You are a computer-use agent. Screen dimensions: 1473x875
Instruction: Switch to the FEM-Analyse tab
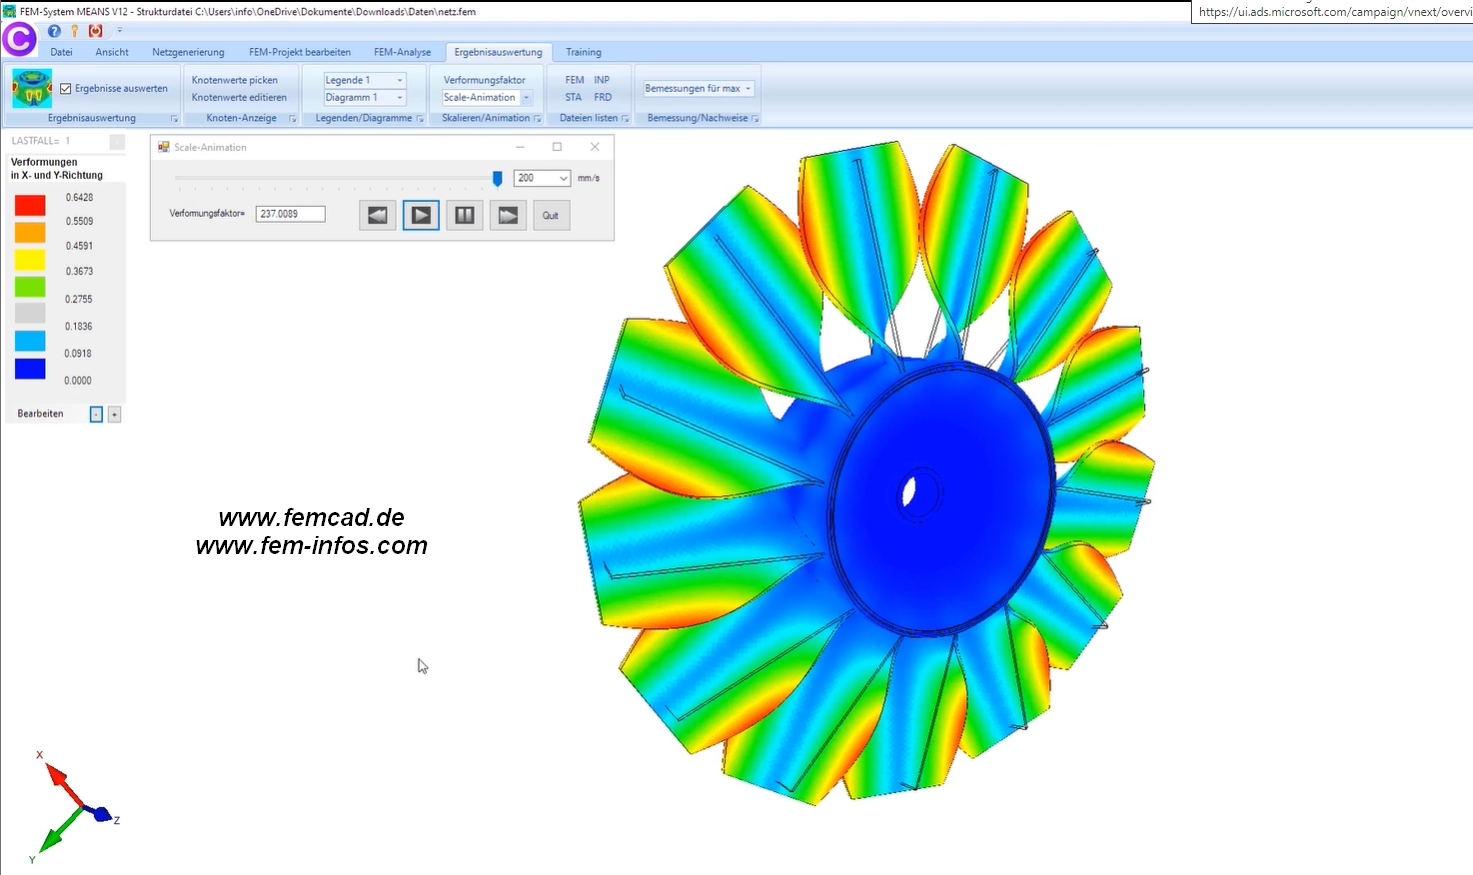(402, 52)
